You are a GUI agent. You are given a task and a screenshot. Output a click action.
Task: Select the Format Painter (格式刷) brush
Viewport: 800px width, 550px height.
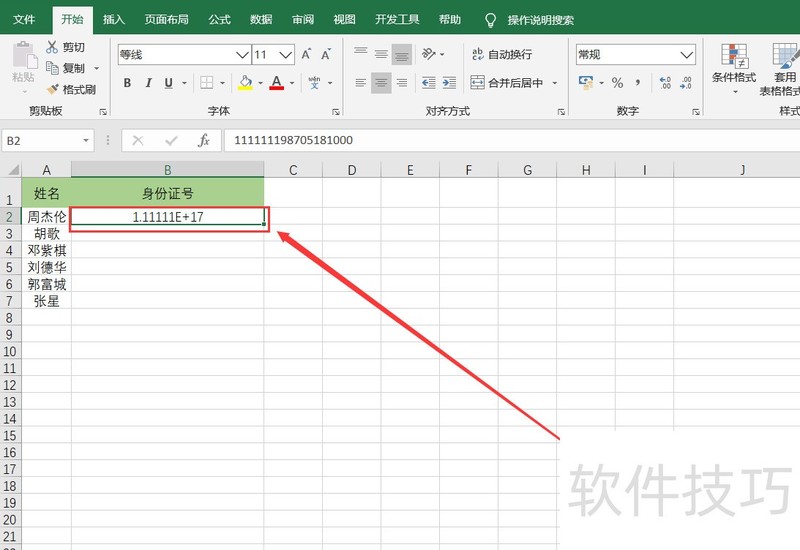(53, 89)
